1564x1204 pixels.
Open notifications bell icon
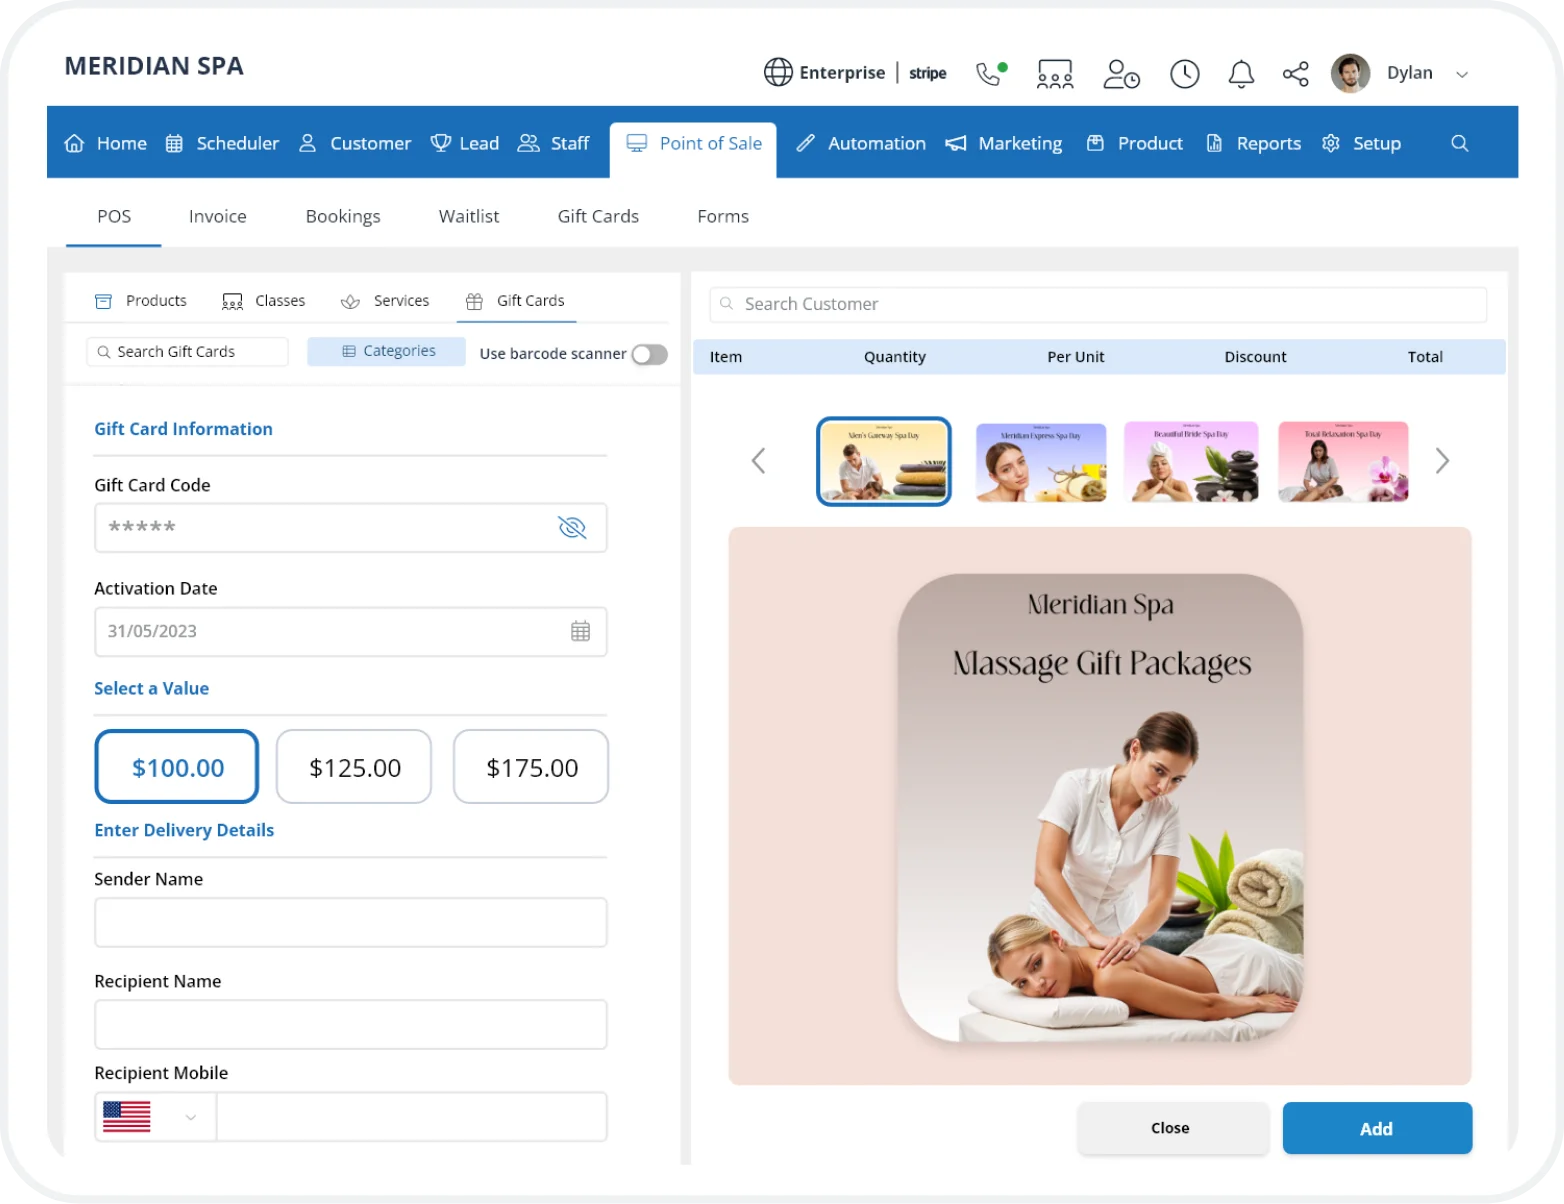pos(1241,73)
